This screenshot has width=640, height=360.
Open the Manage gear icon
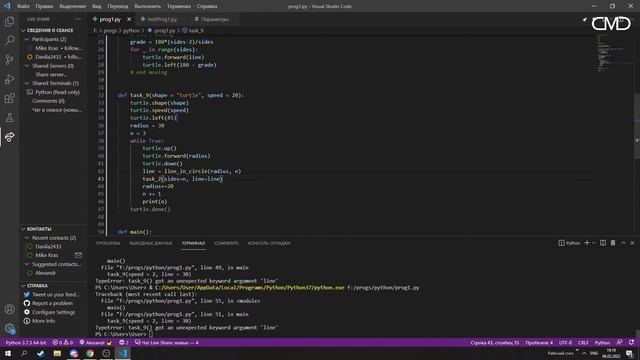[9, 328]
